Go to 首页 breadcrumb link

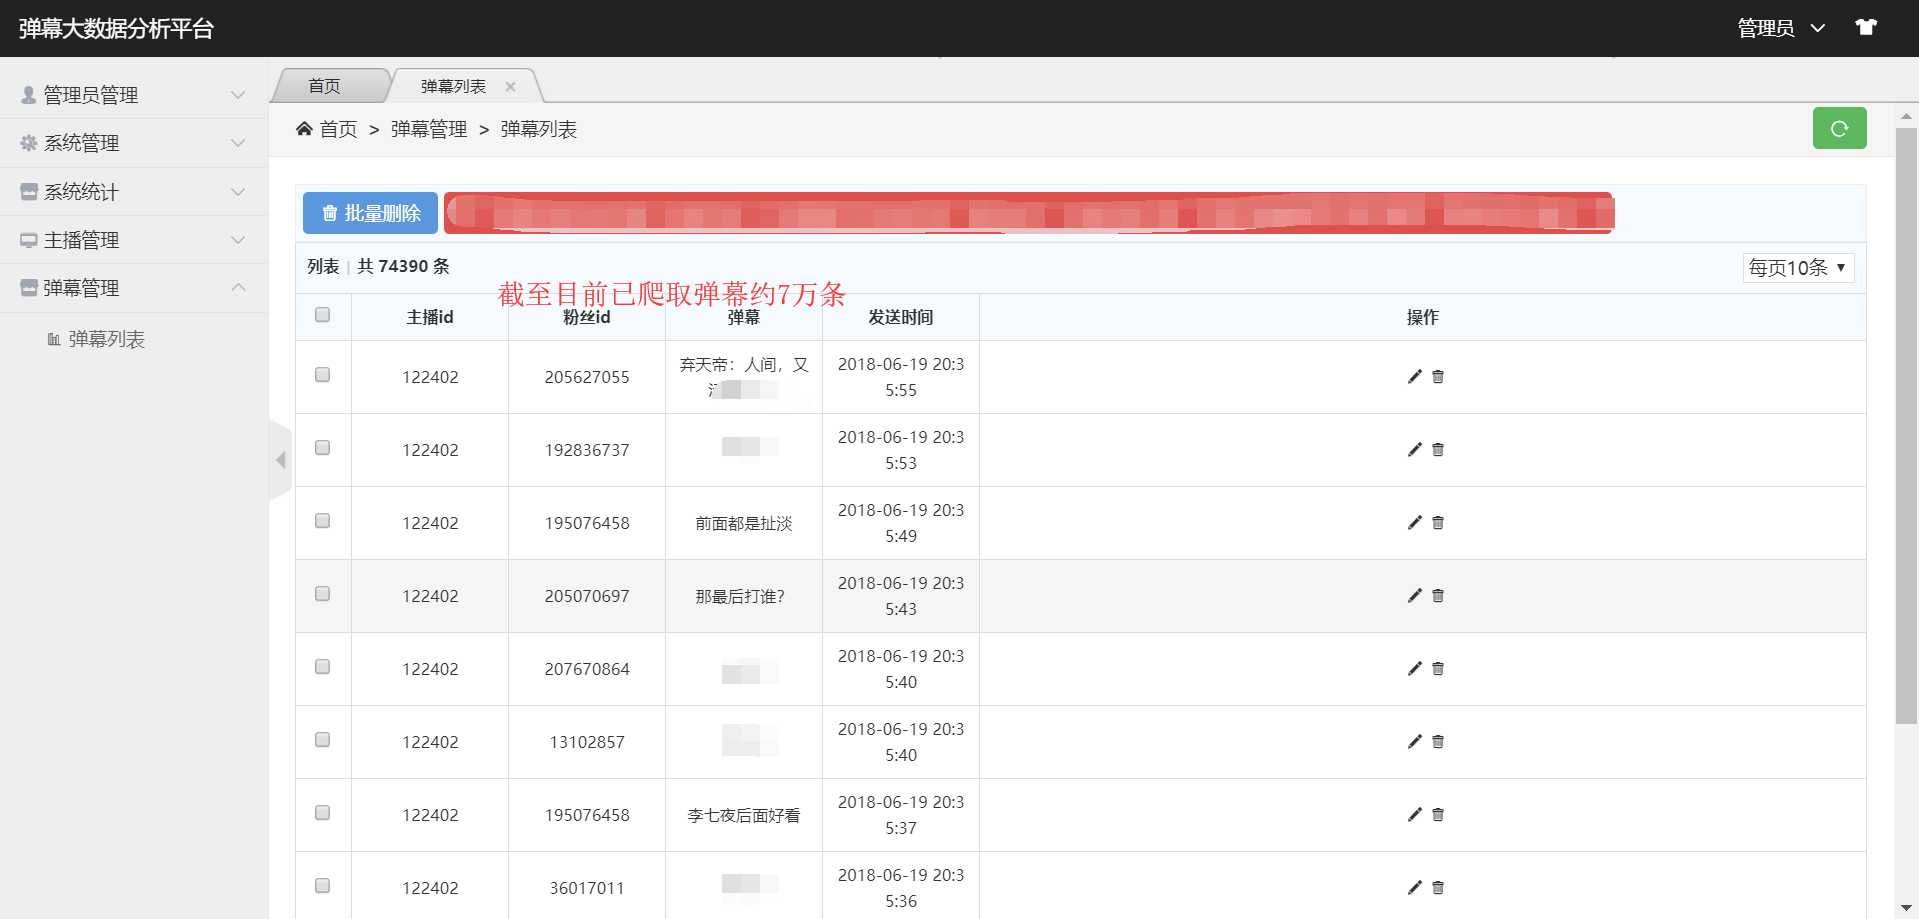coord(338,129)
